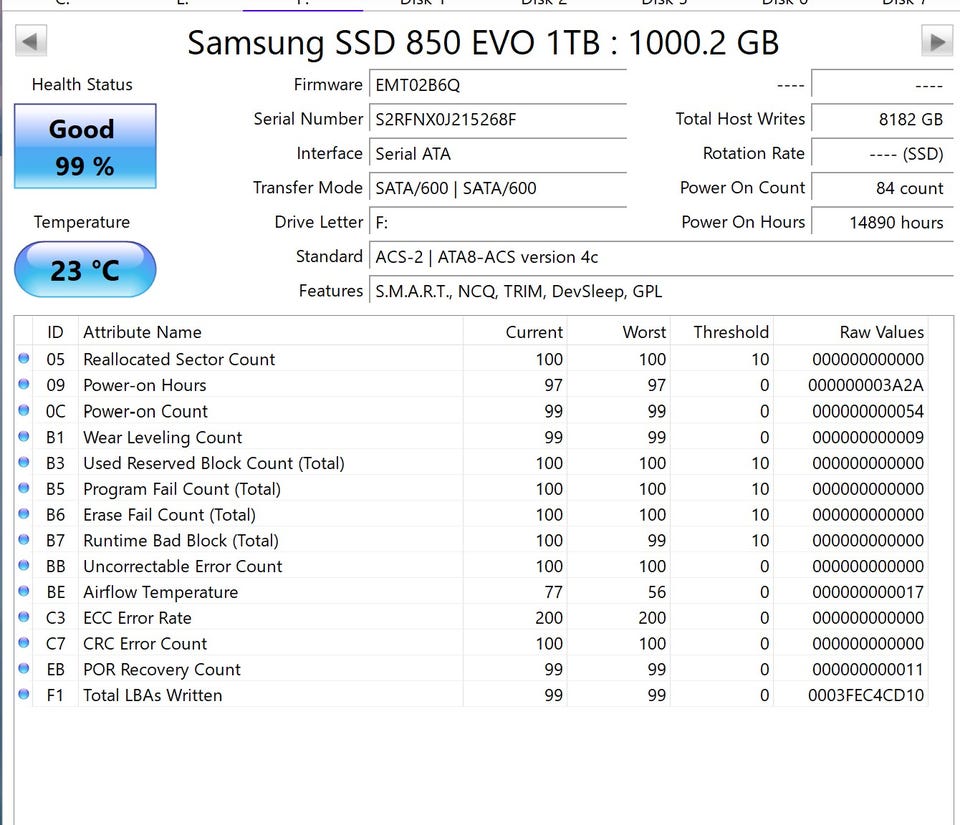The image size is (960, 825).
Task: Click status dot for CRC Error Count
Action: 24,643
